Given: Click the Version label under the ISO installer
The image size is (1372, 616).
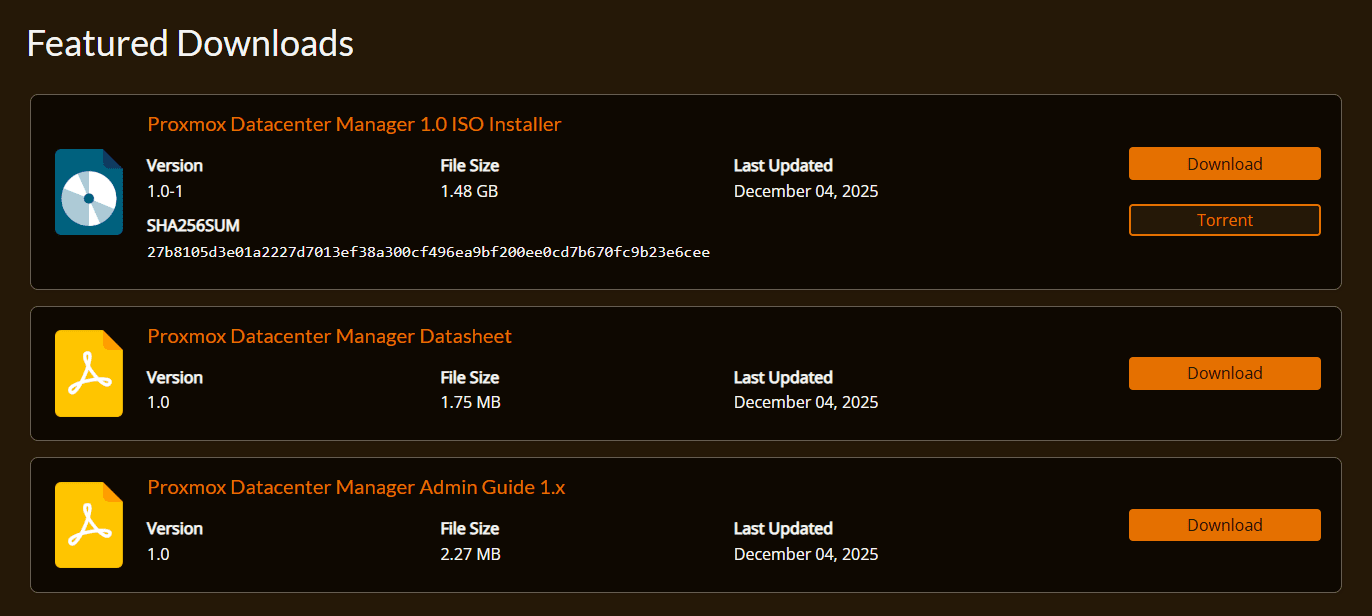Looking at the screenshot, I should [174, 165].
